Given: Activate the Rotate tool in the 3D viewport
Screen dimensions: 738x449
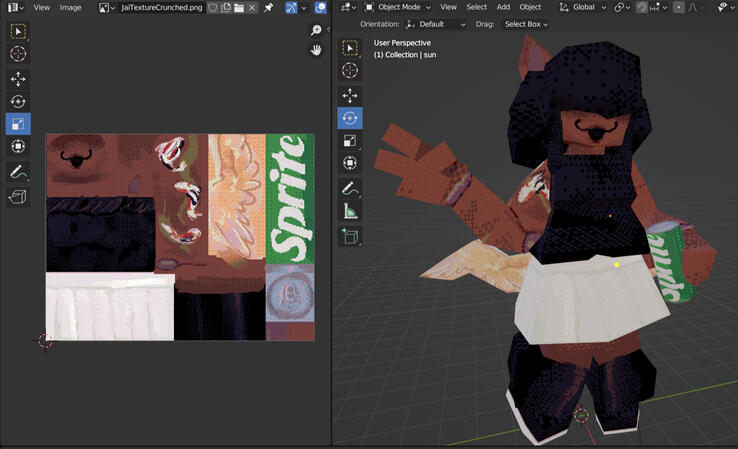Looking at the screenshot, I should click(349, 118).
